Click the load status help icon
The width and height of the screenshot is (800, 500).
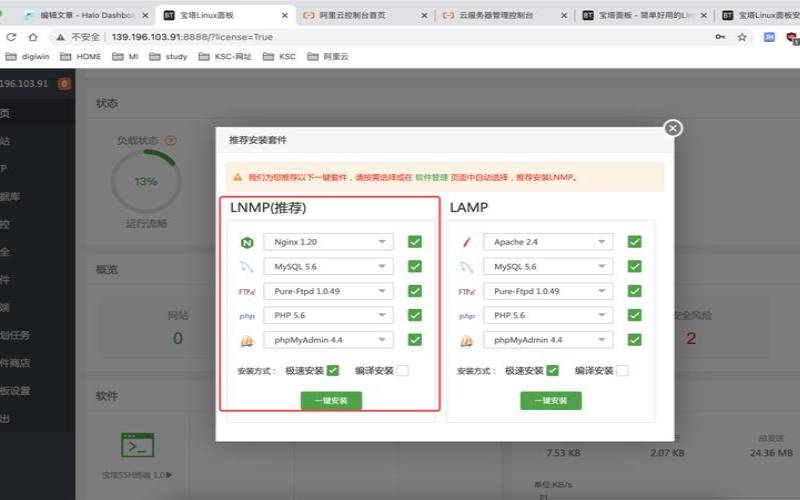(171, 140)
